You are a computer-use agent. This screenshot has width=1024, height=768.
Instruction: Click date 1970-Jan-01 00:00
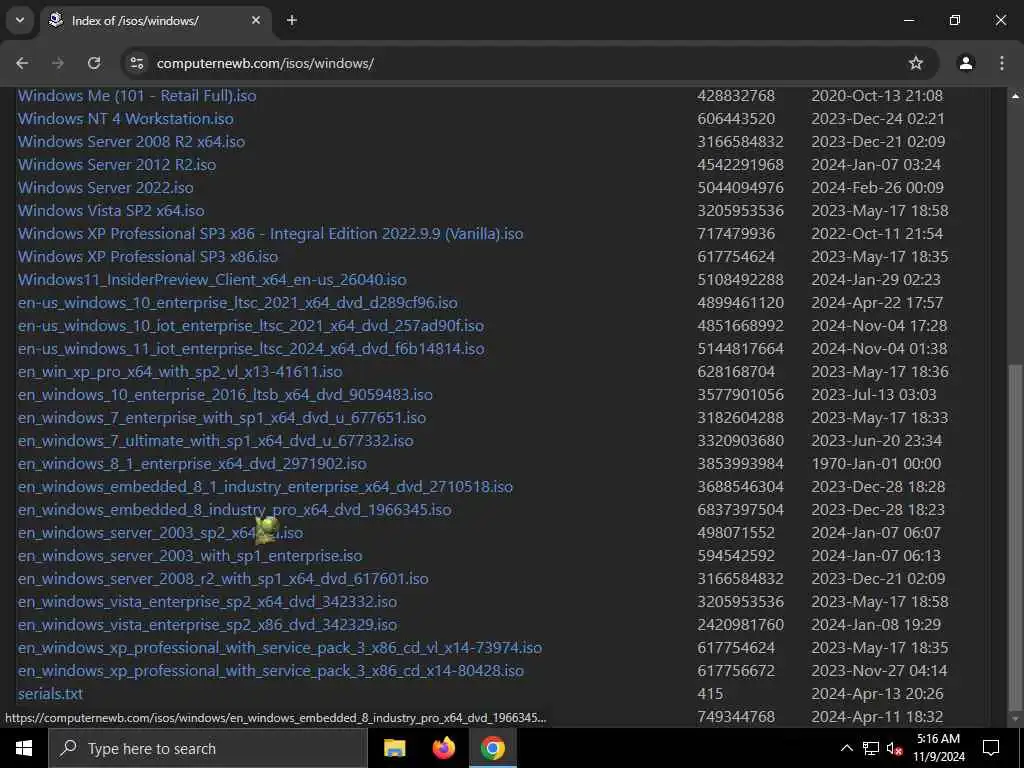click(876, 464)
